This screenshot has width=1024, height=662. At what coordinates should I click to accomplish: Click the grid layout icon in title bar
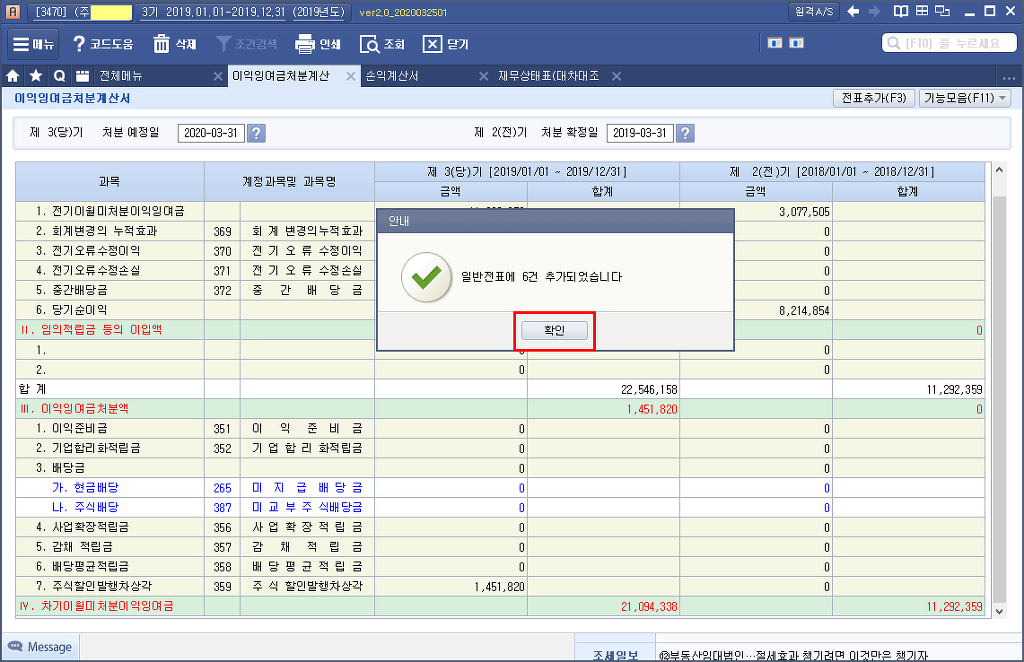921,11
